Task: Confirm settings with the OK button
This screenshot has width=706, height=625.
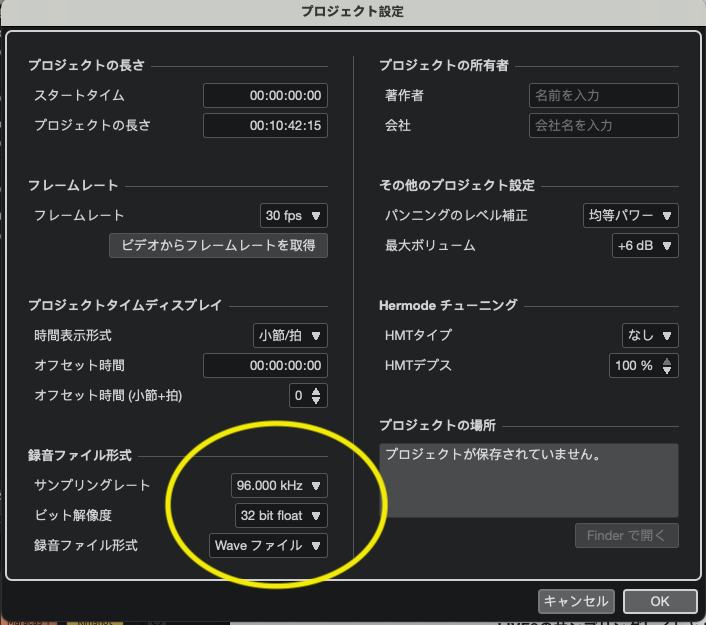Action: pyautogui.click(x=659, y=601)
